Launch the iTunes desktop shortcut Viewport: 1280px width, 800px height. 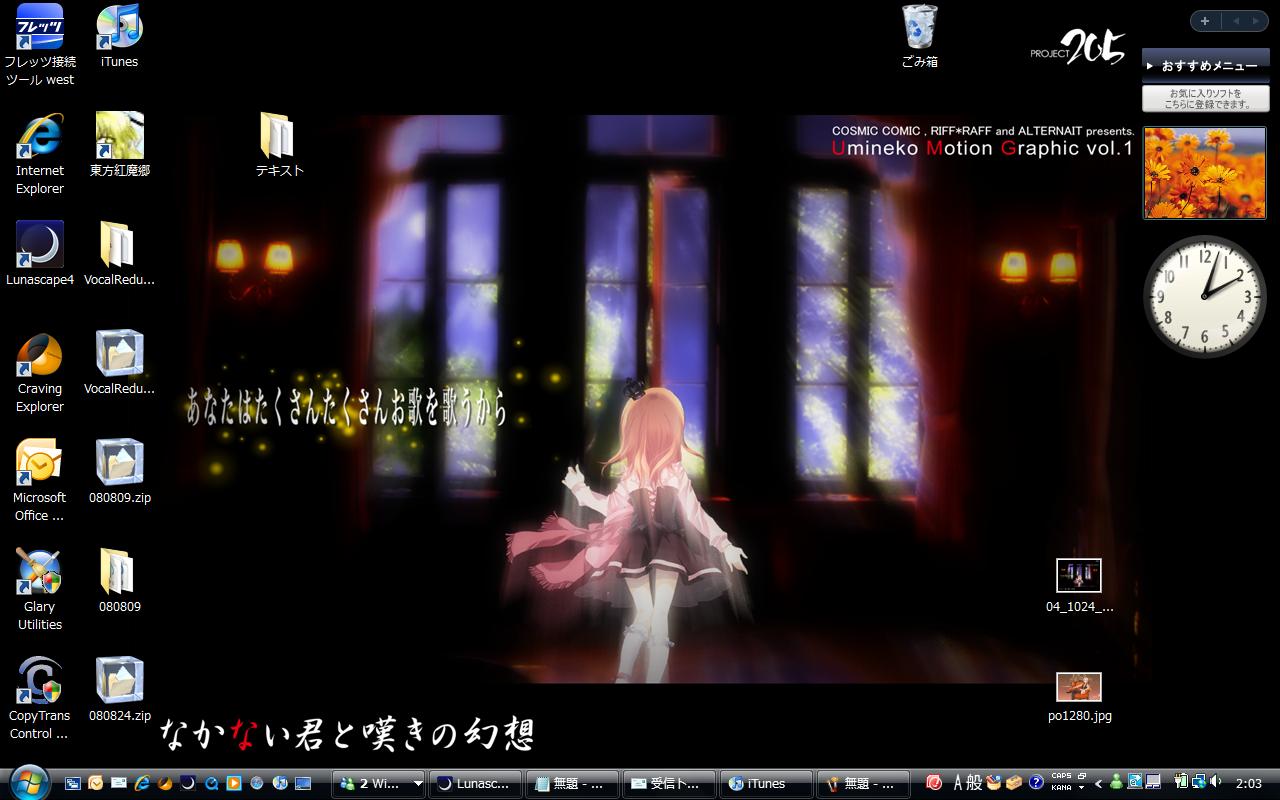119,37
